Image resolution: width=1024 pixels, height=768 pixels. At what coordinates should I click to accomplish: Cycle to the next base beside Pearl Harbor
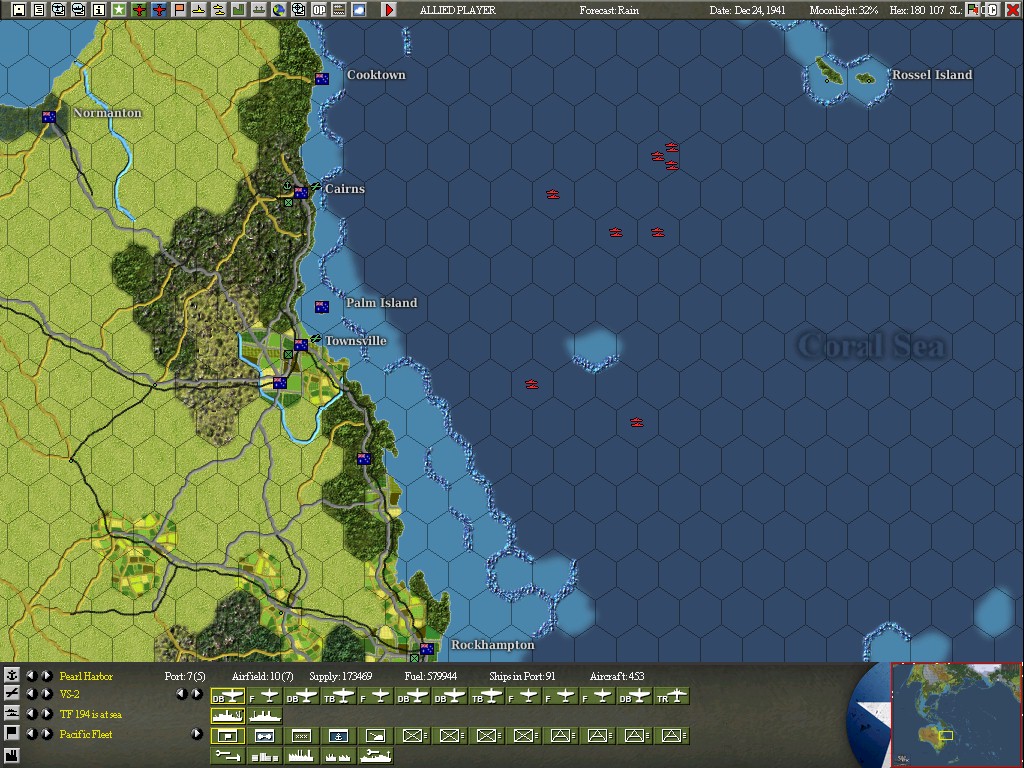coord(46,677)
